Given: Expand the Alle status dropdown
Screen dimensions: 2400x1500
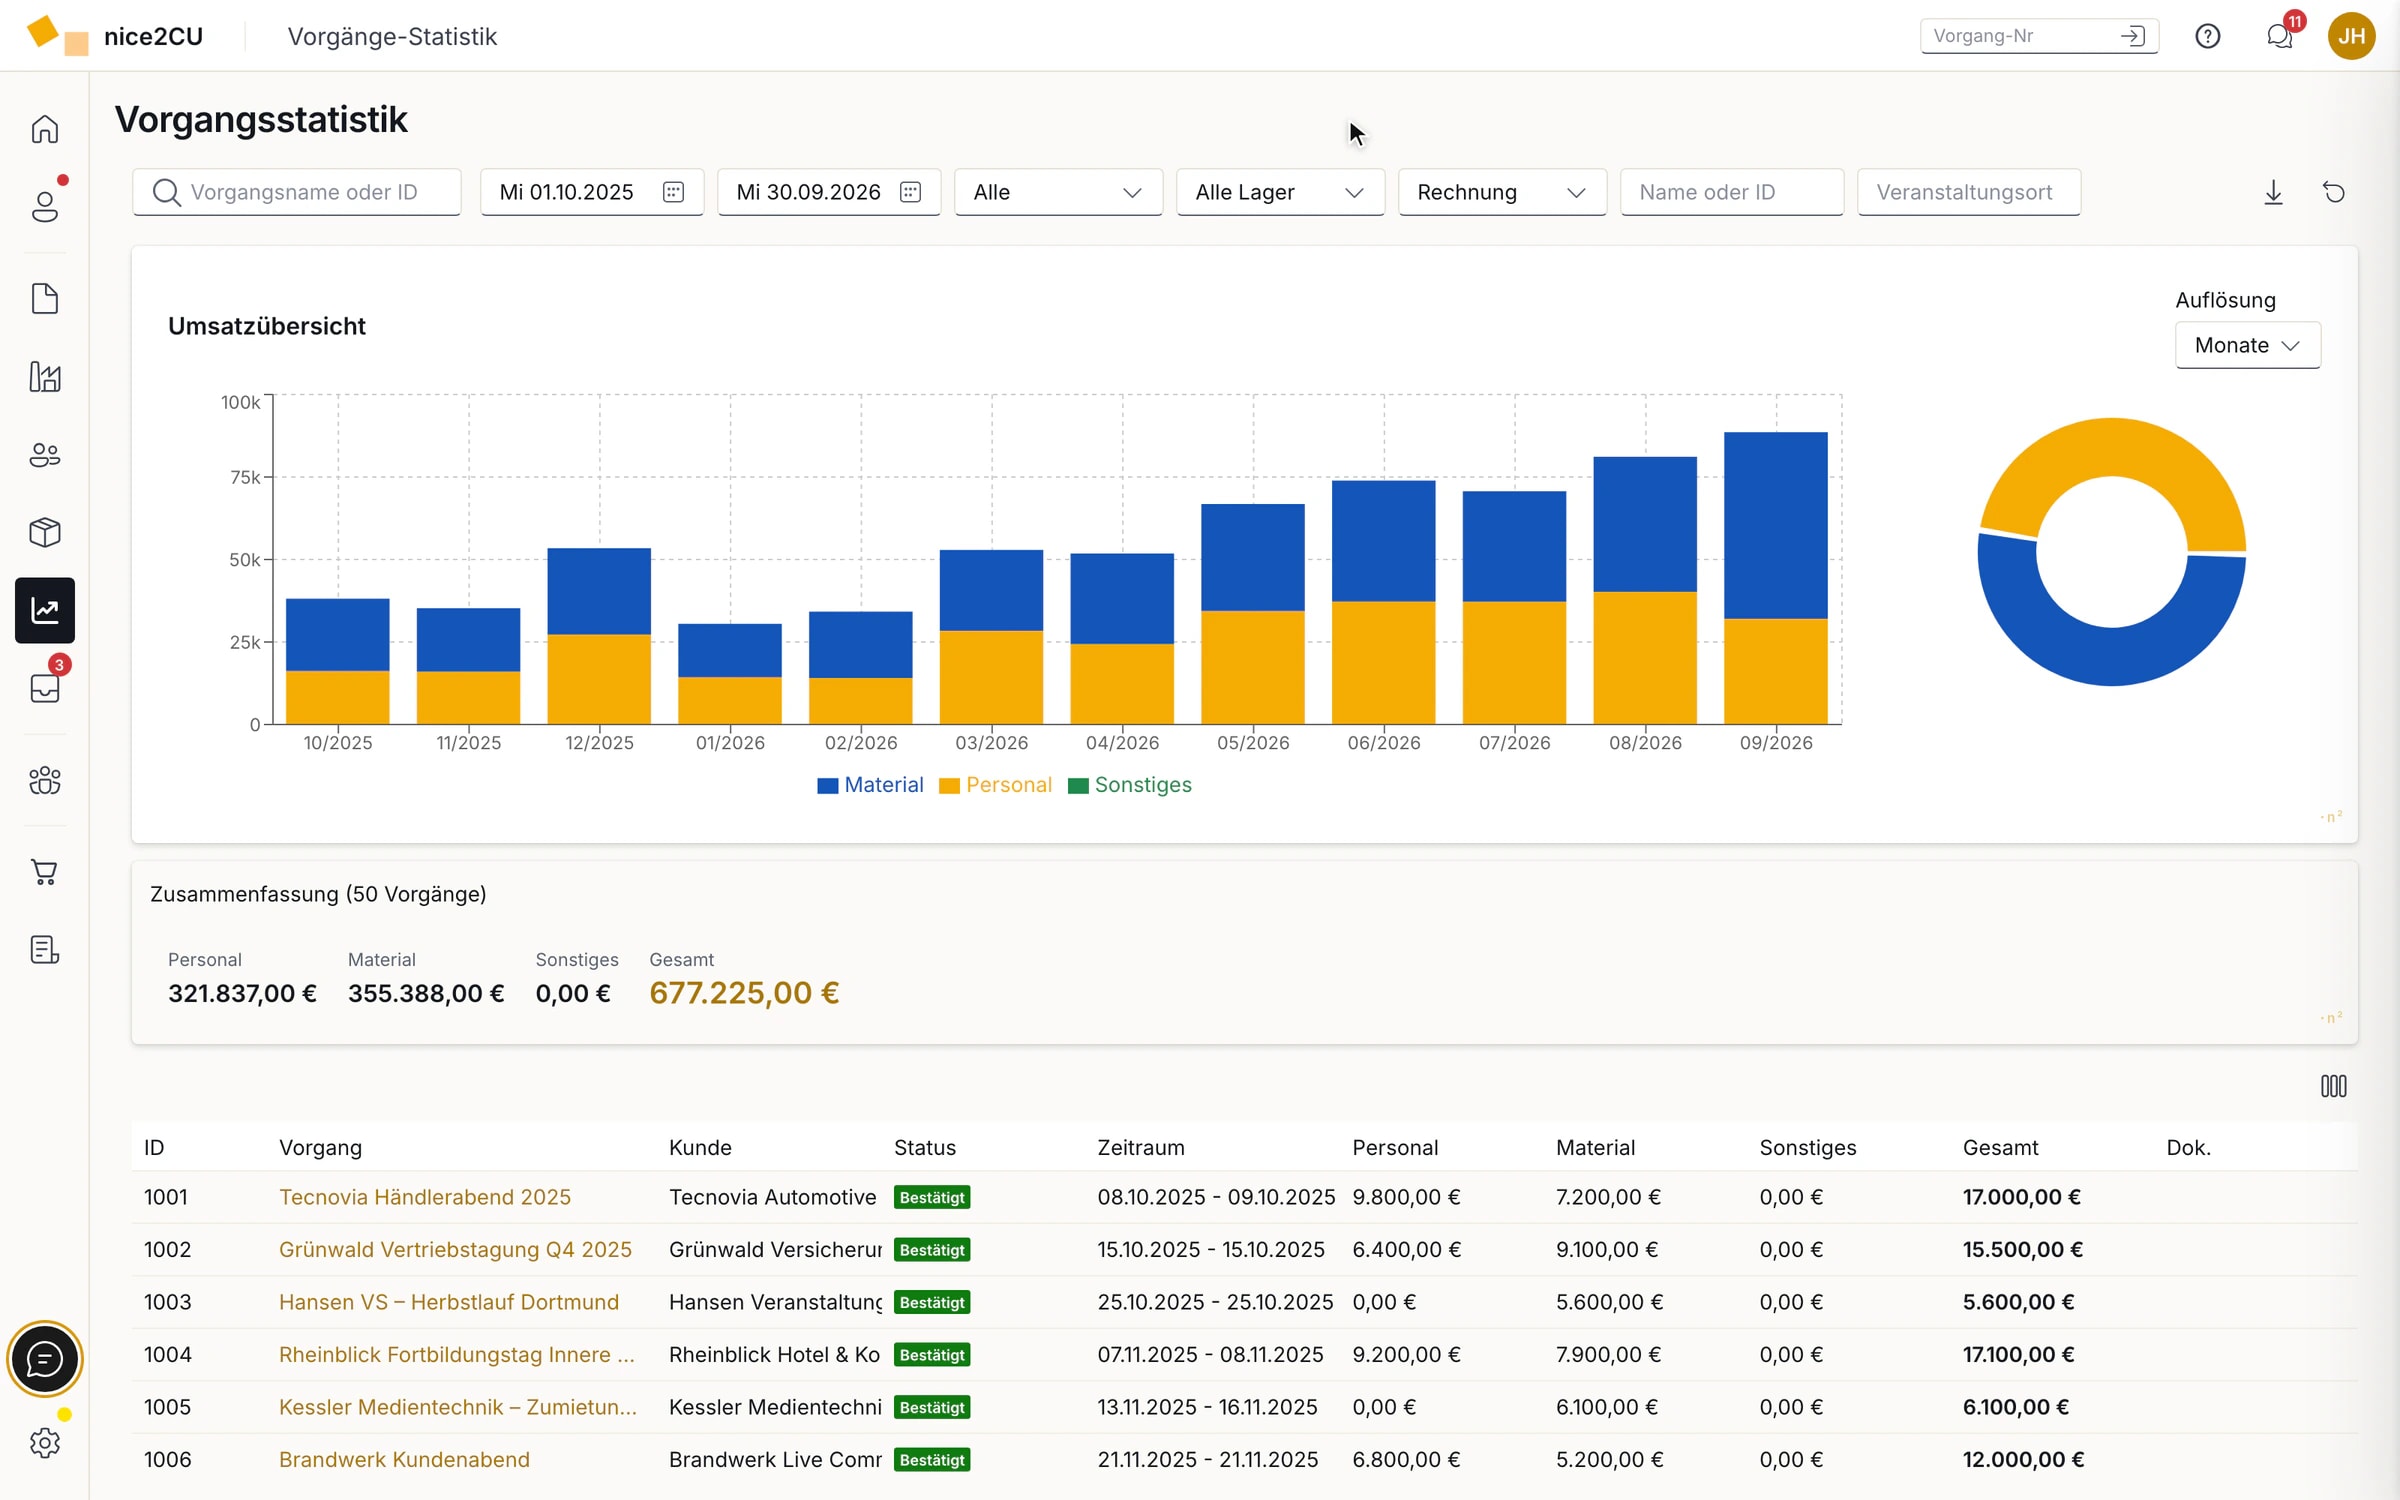Looking at the screenshot, I should point(1058,192).
